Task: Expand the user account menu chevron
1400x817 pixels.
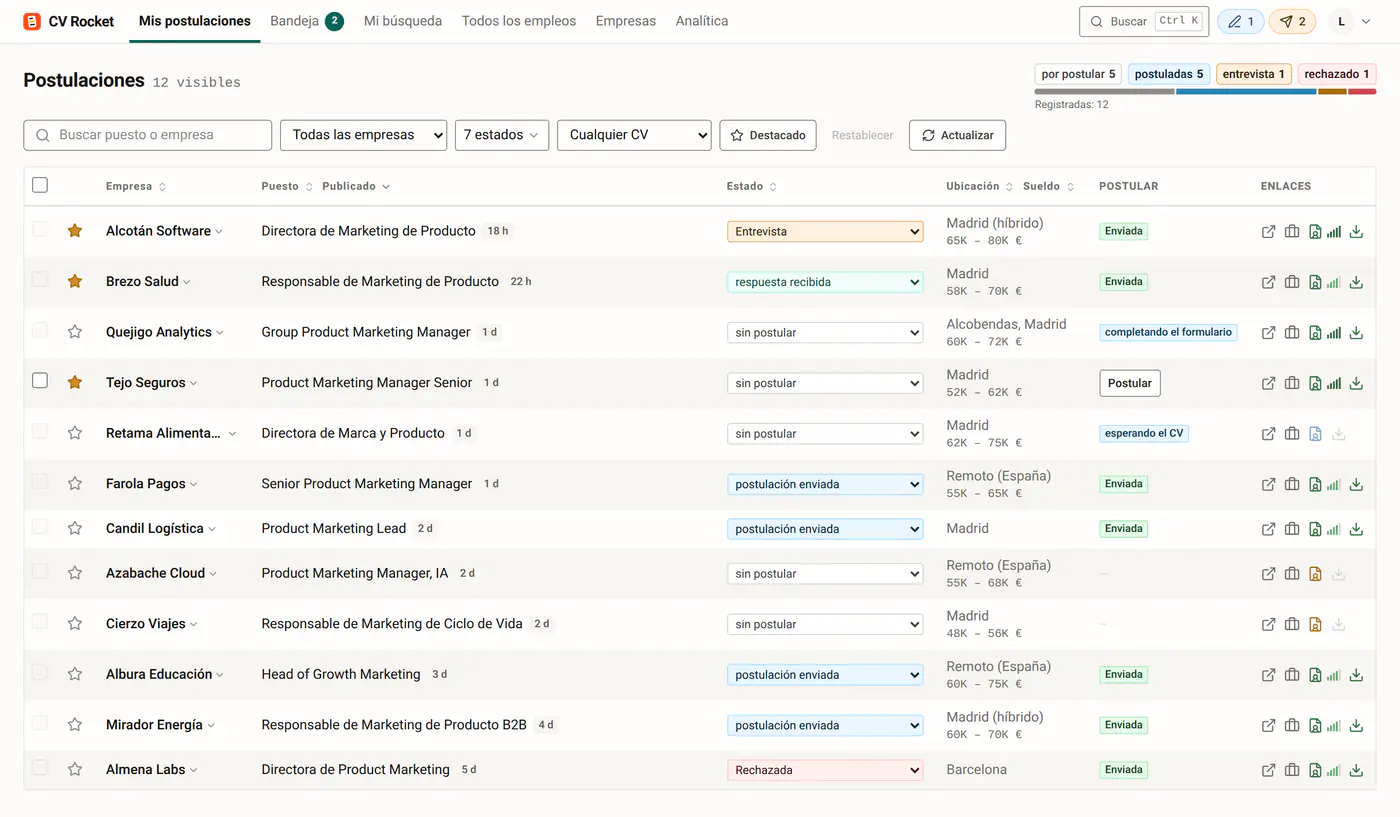Action: [x=1366, y=22]
